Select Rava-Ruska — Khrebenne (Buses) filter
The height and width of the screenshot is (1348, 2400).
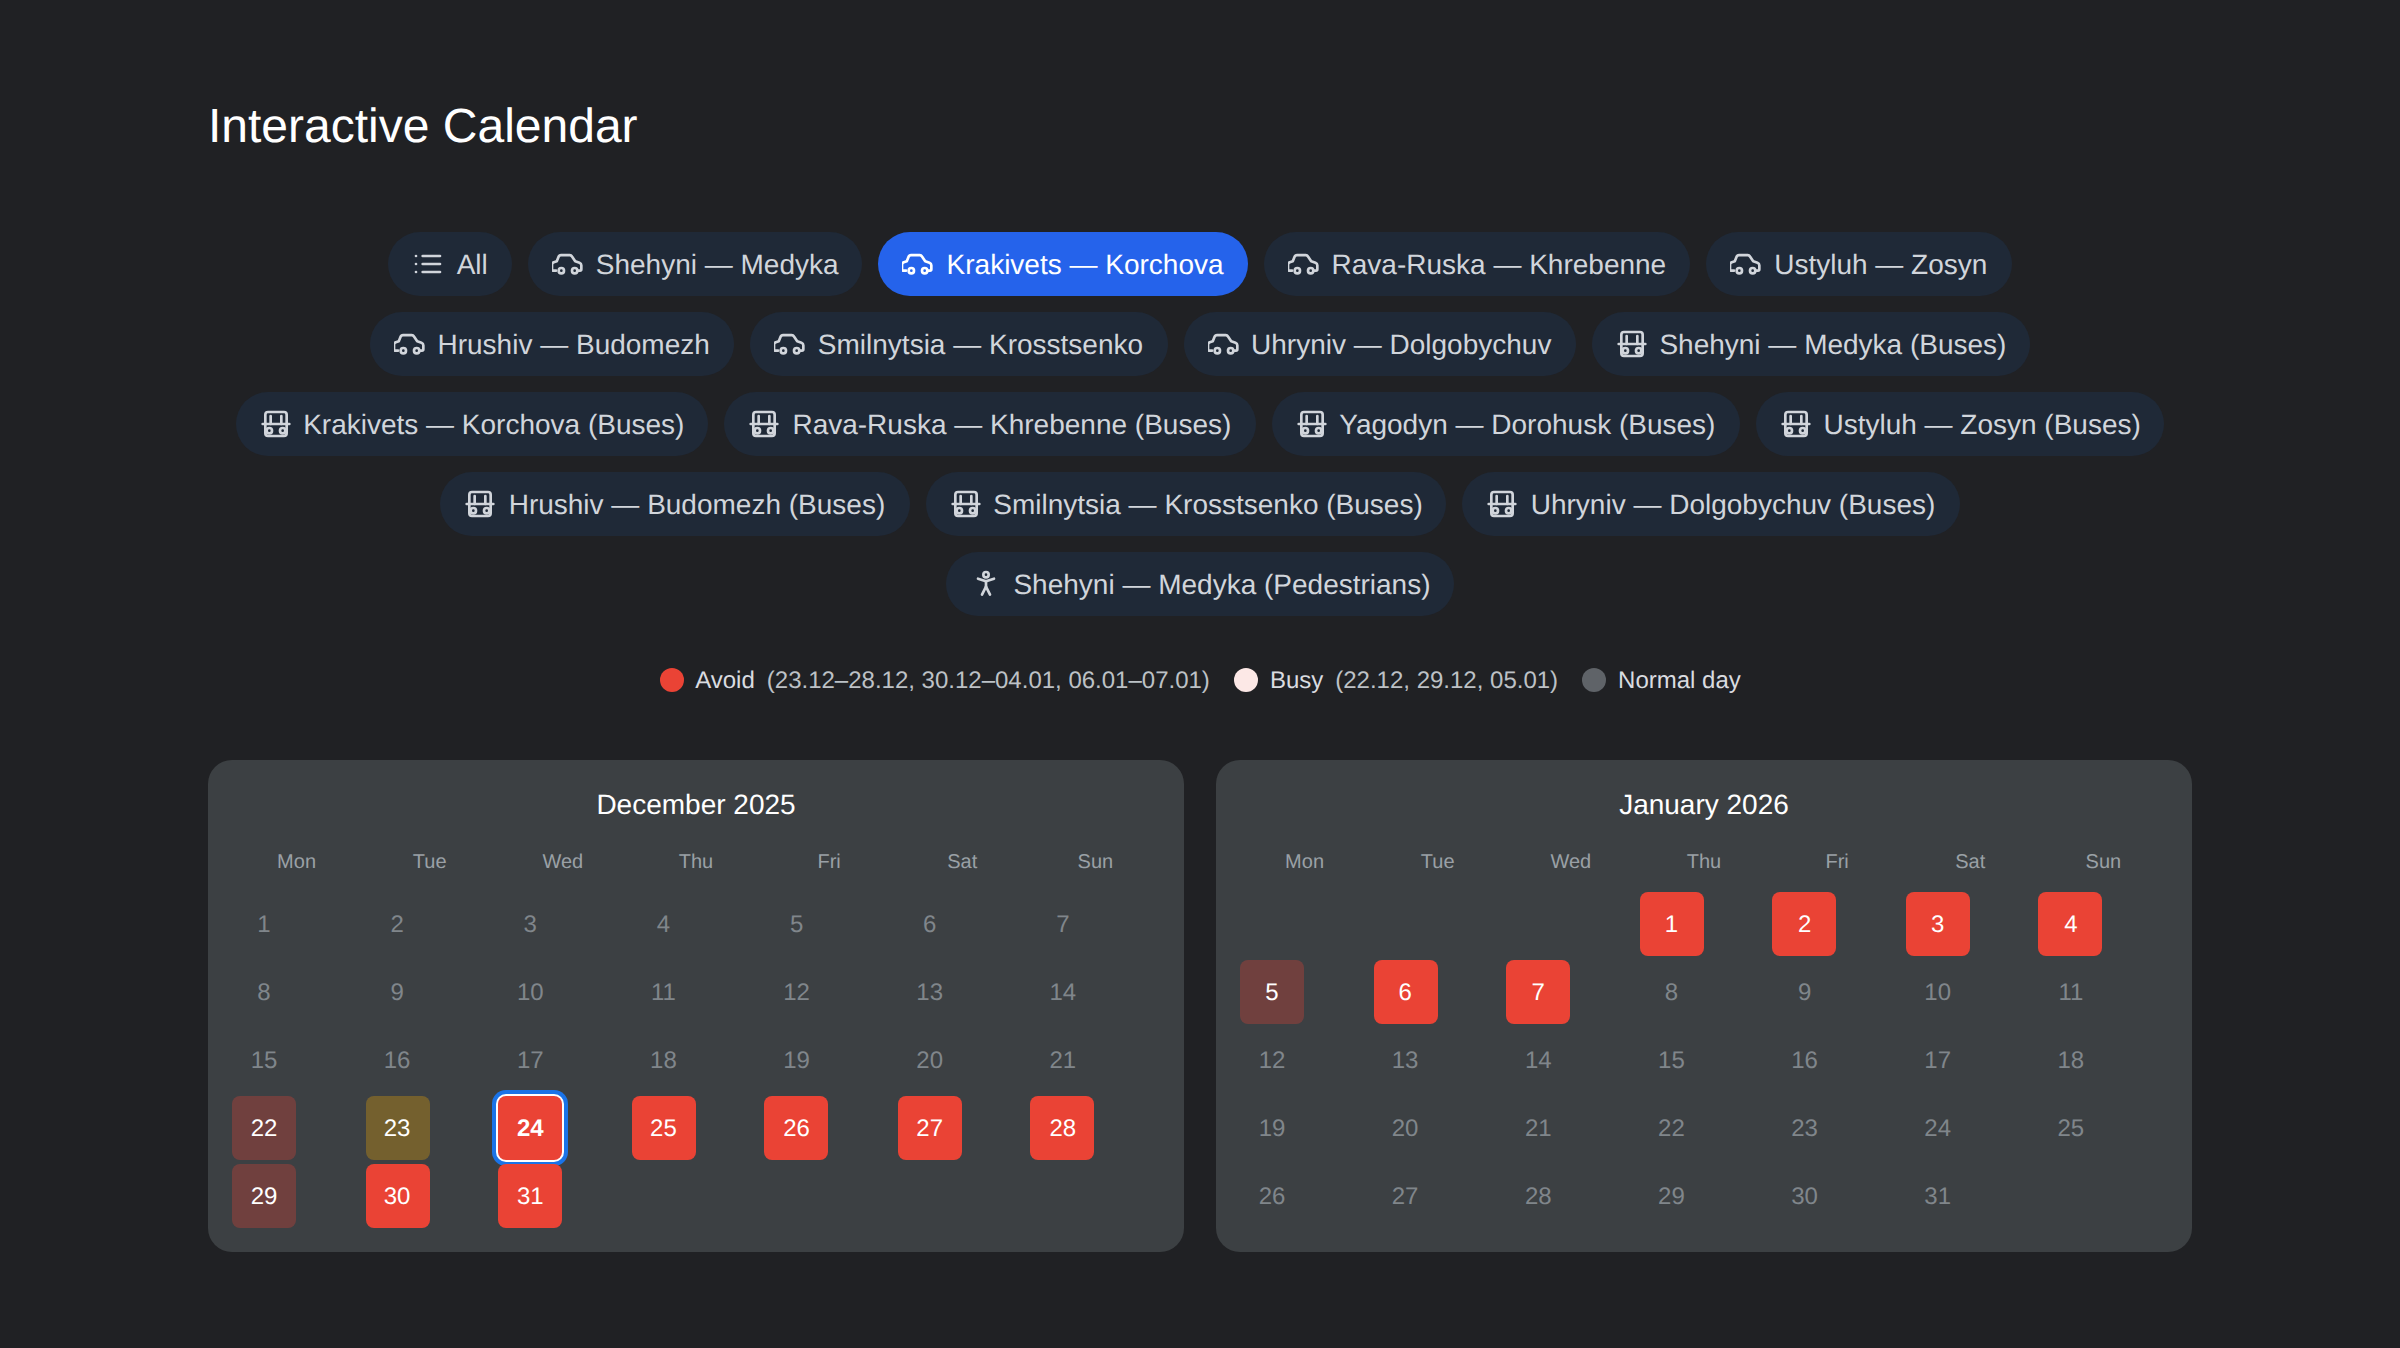(x=989, y=424)
